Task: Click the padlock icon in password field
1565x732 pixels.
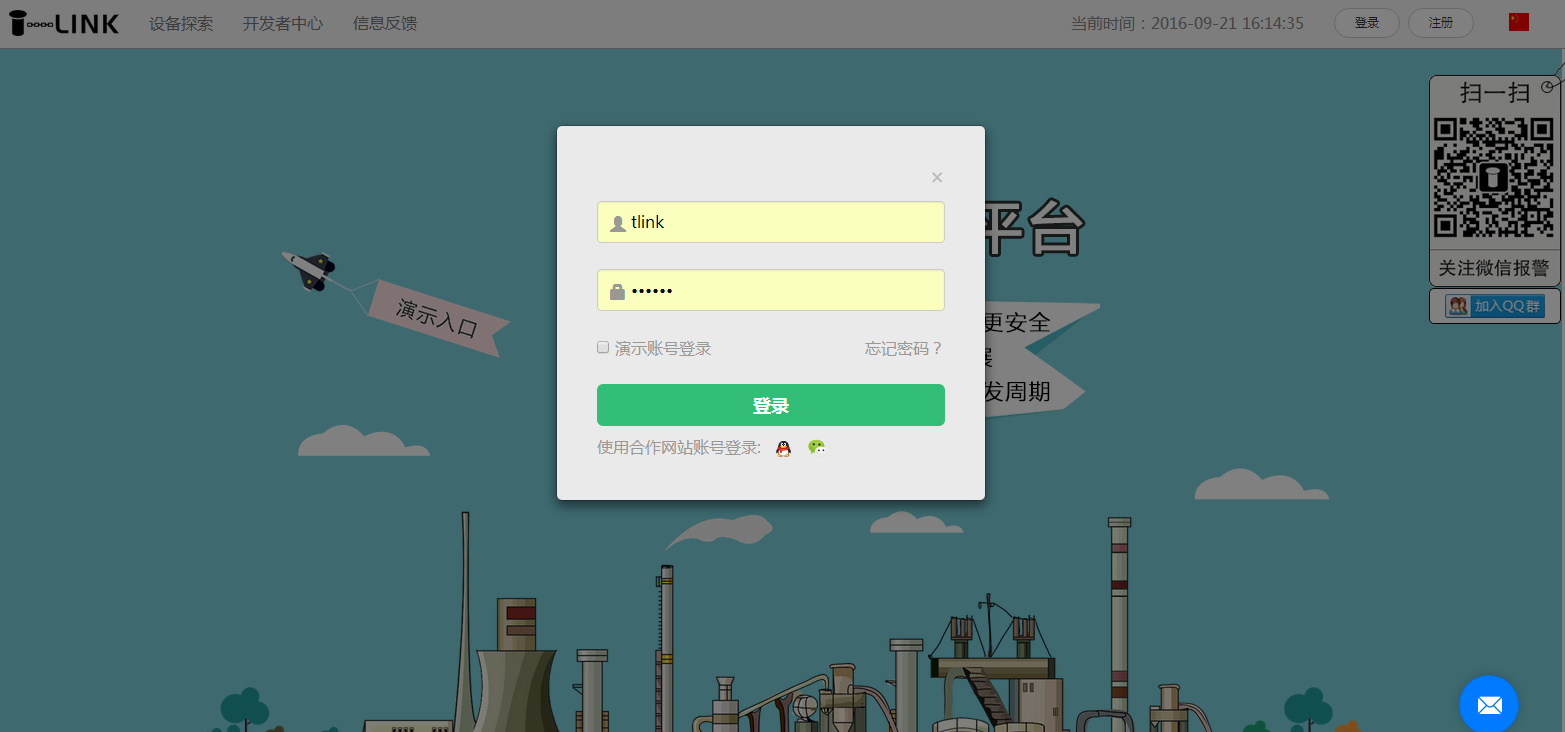Action: (x=617, y=290)
